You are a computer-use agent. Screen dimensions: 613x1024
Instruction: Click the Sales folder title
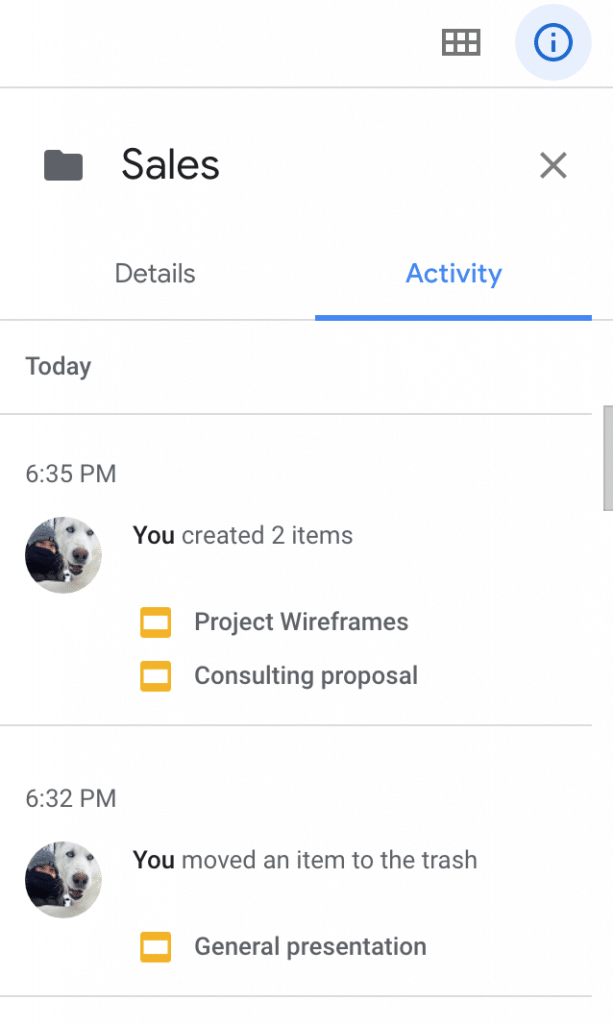(170, 165)
